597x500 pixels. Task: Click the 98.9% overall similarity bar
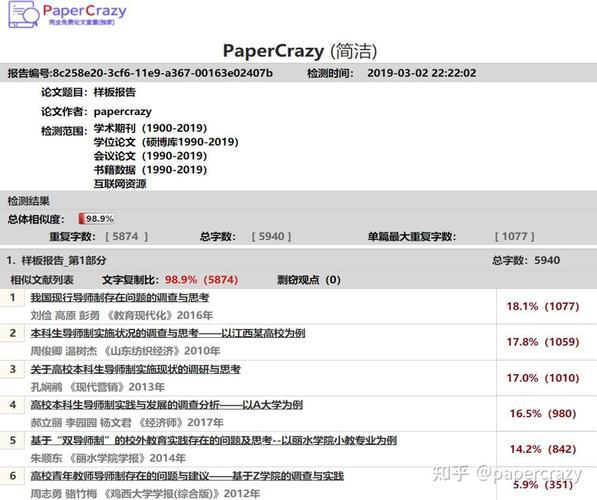(96, 219)
